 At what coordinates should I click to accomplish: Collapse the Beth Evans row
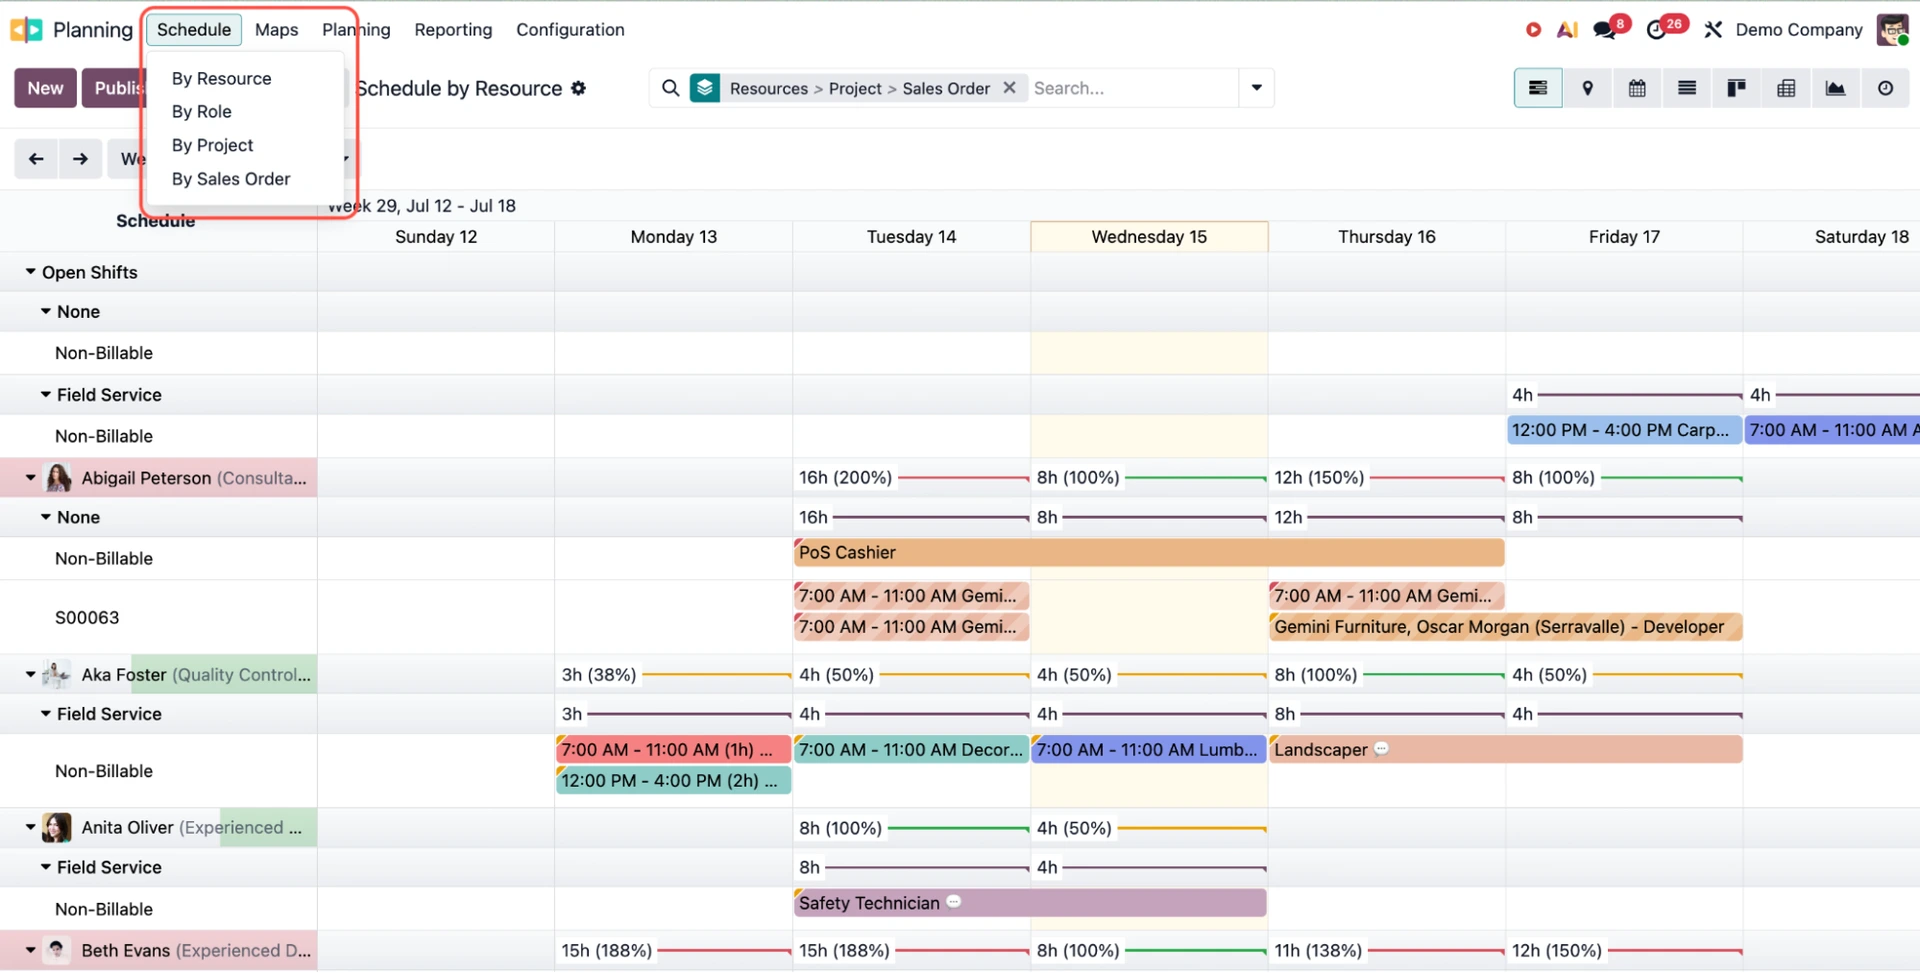point(30,951)
